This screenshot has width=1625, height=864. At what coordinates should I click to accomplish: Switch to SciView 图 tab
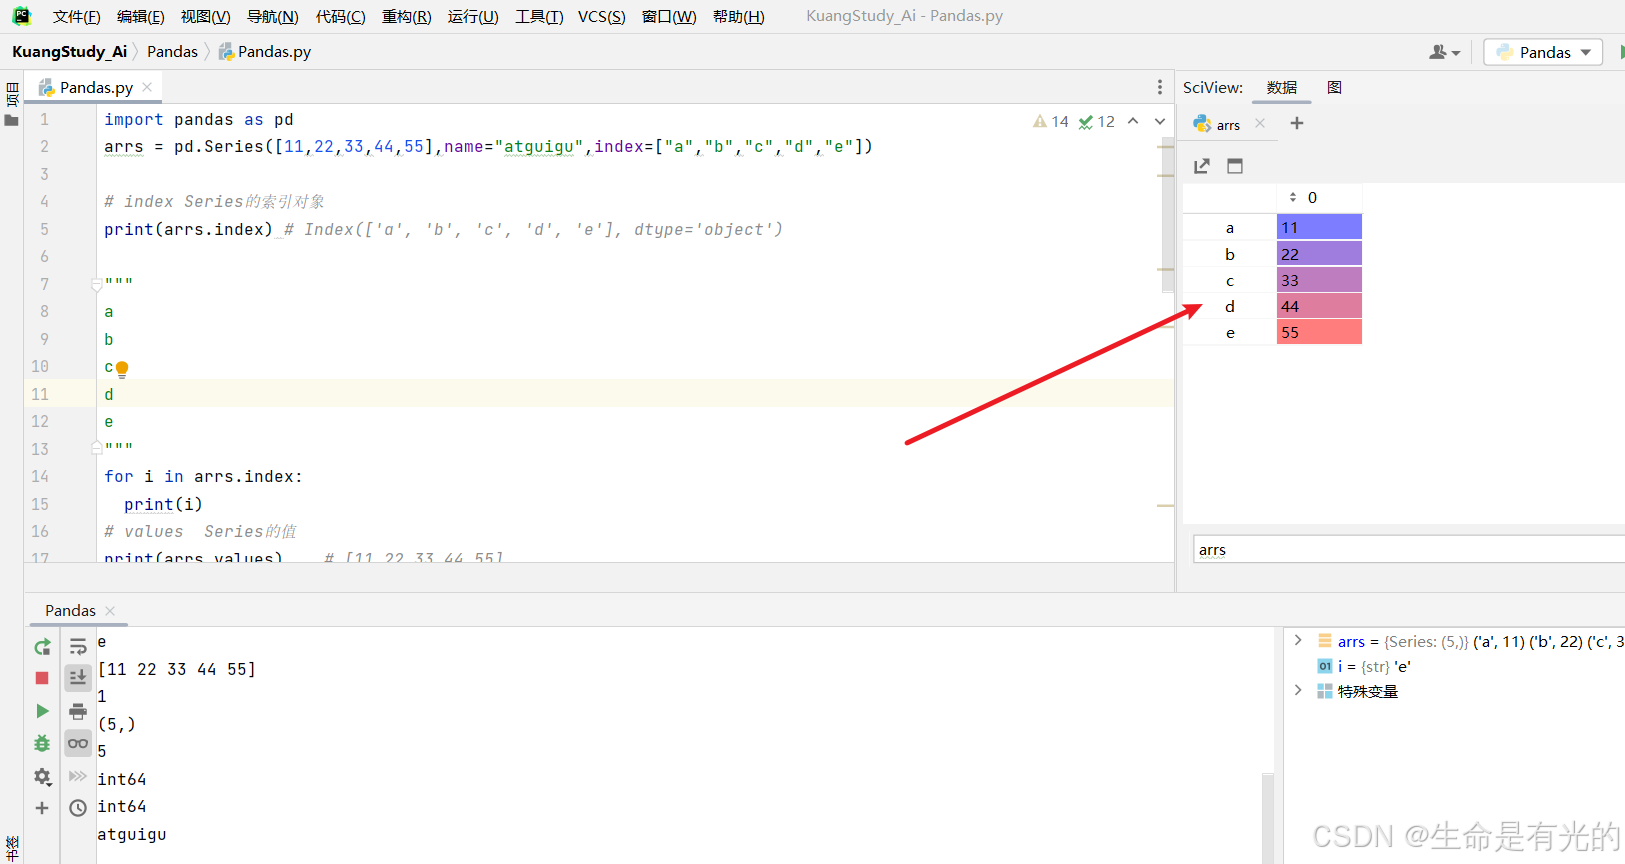1334,88
